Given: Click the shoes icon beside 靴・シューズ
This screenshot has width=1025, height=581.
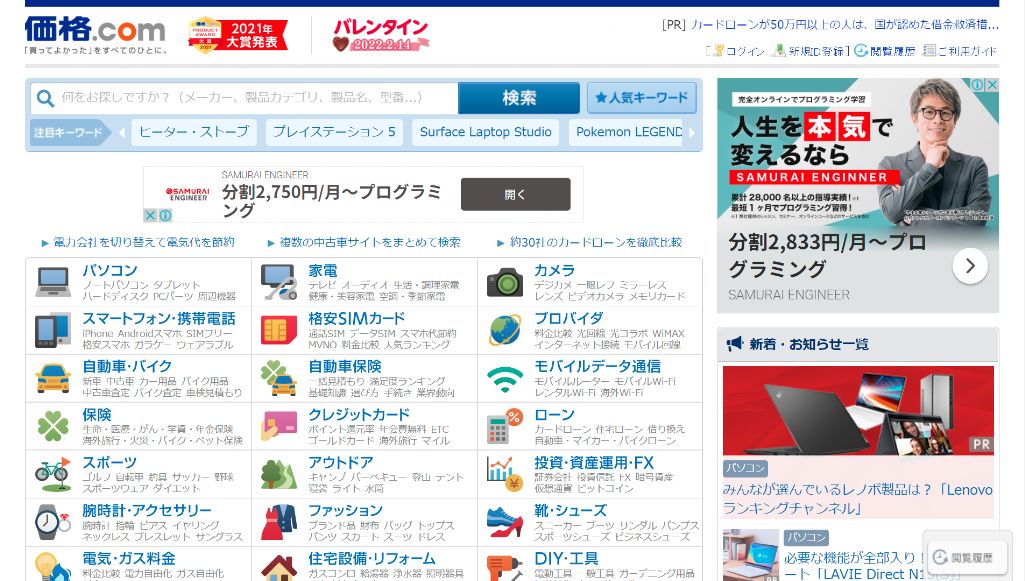Looking at the screenshot, I should click(x=505, y=522).
